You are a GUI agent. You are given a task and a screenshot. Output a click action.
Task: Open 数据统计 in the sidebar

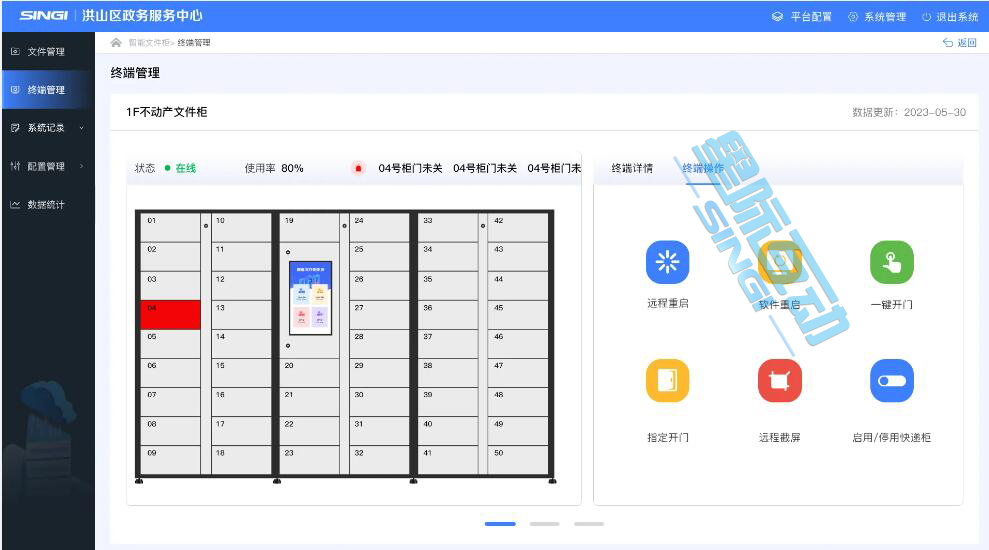[47, 205]
